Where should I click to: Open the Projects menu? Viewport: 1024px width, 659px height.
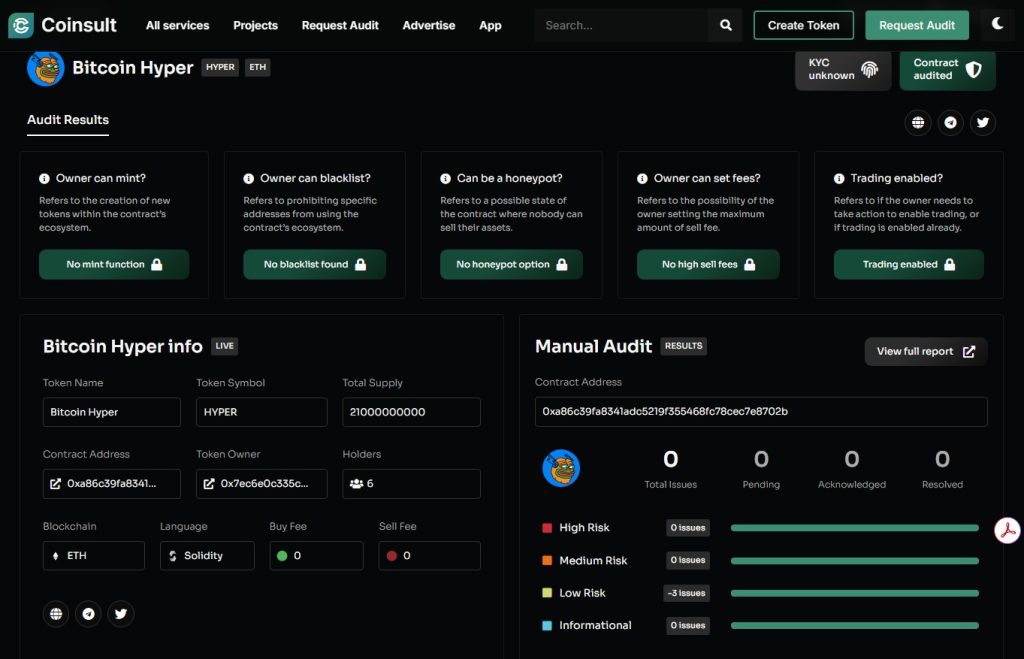[x=255, y=25]
